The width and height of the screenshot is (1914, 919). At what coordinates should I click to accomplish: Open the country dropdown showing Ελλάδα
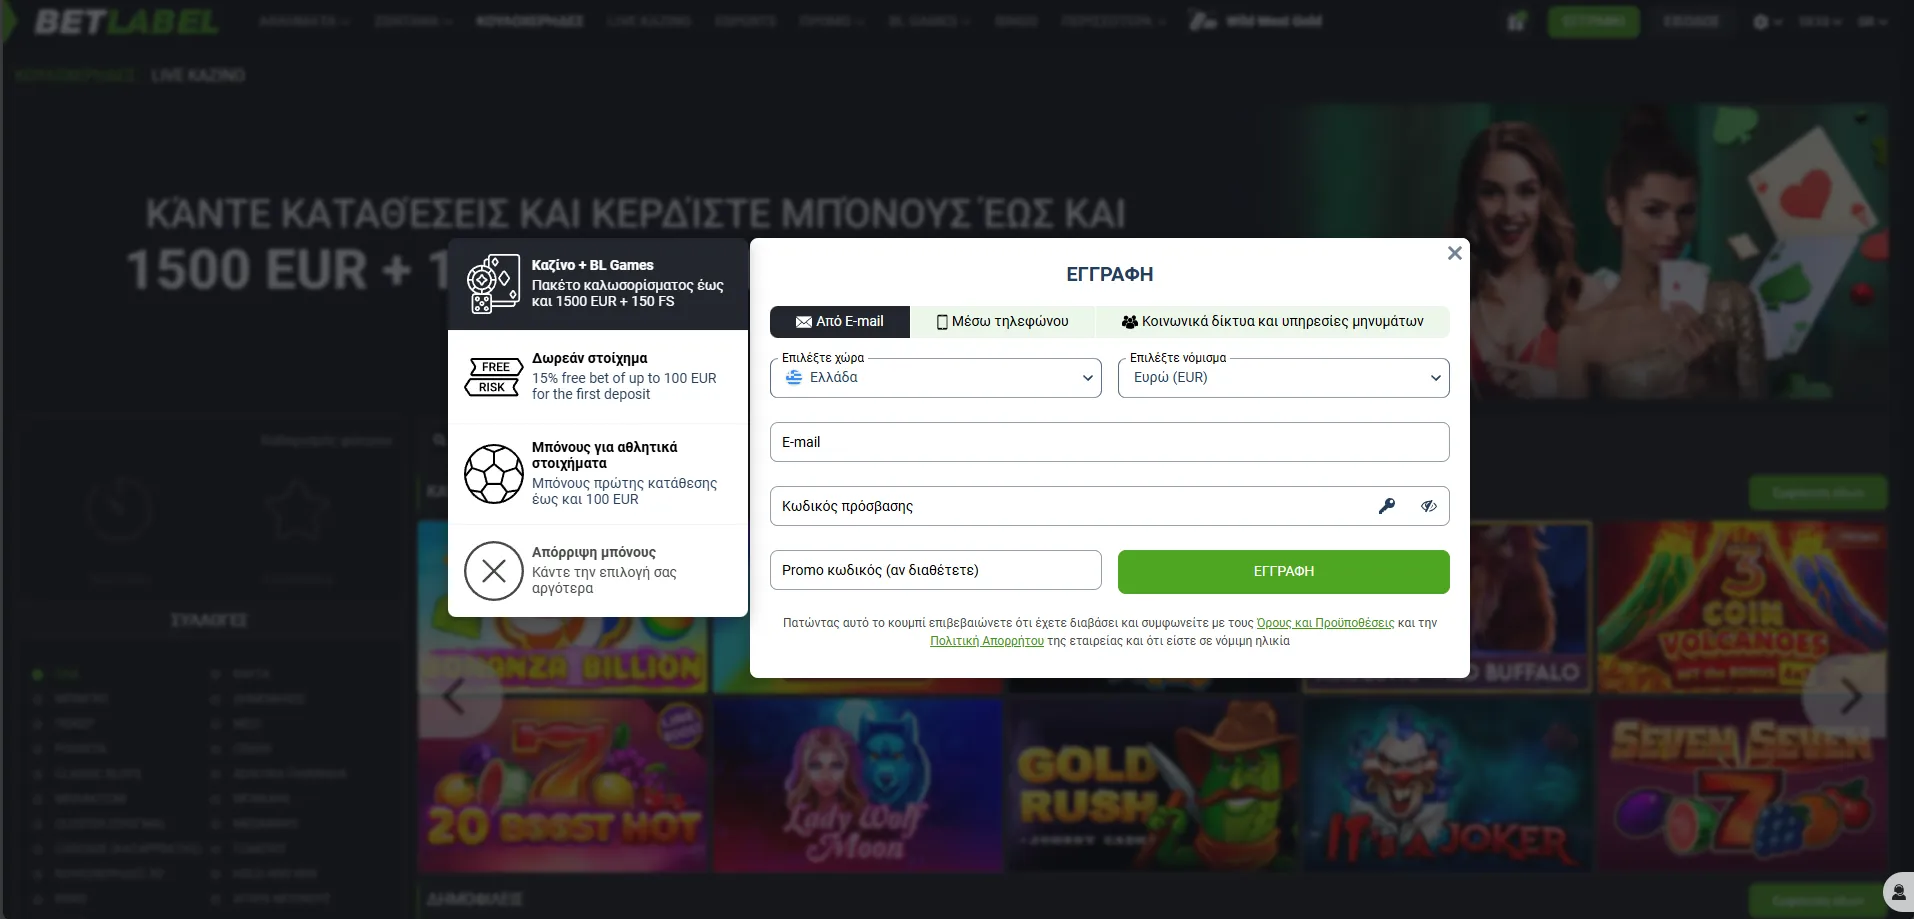coord(935,377)
